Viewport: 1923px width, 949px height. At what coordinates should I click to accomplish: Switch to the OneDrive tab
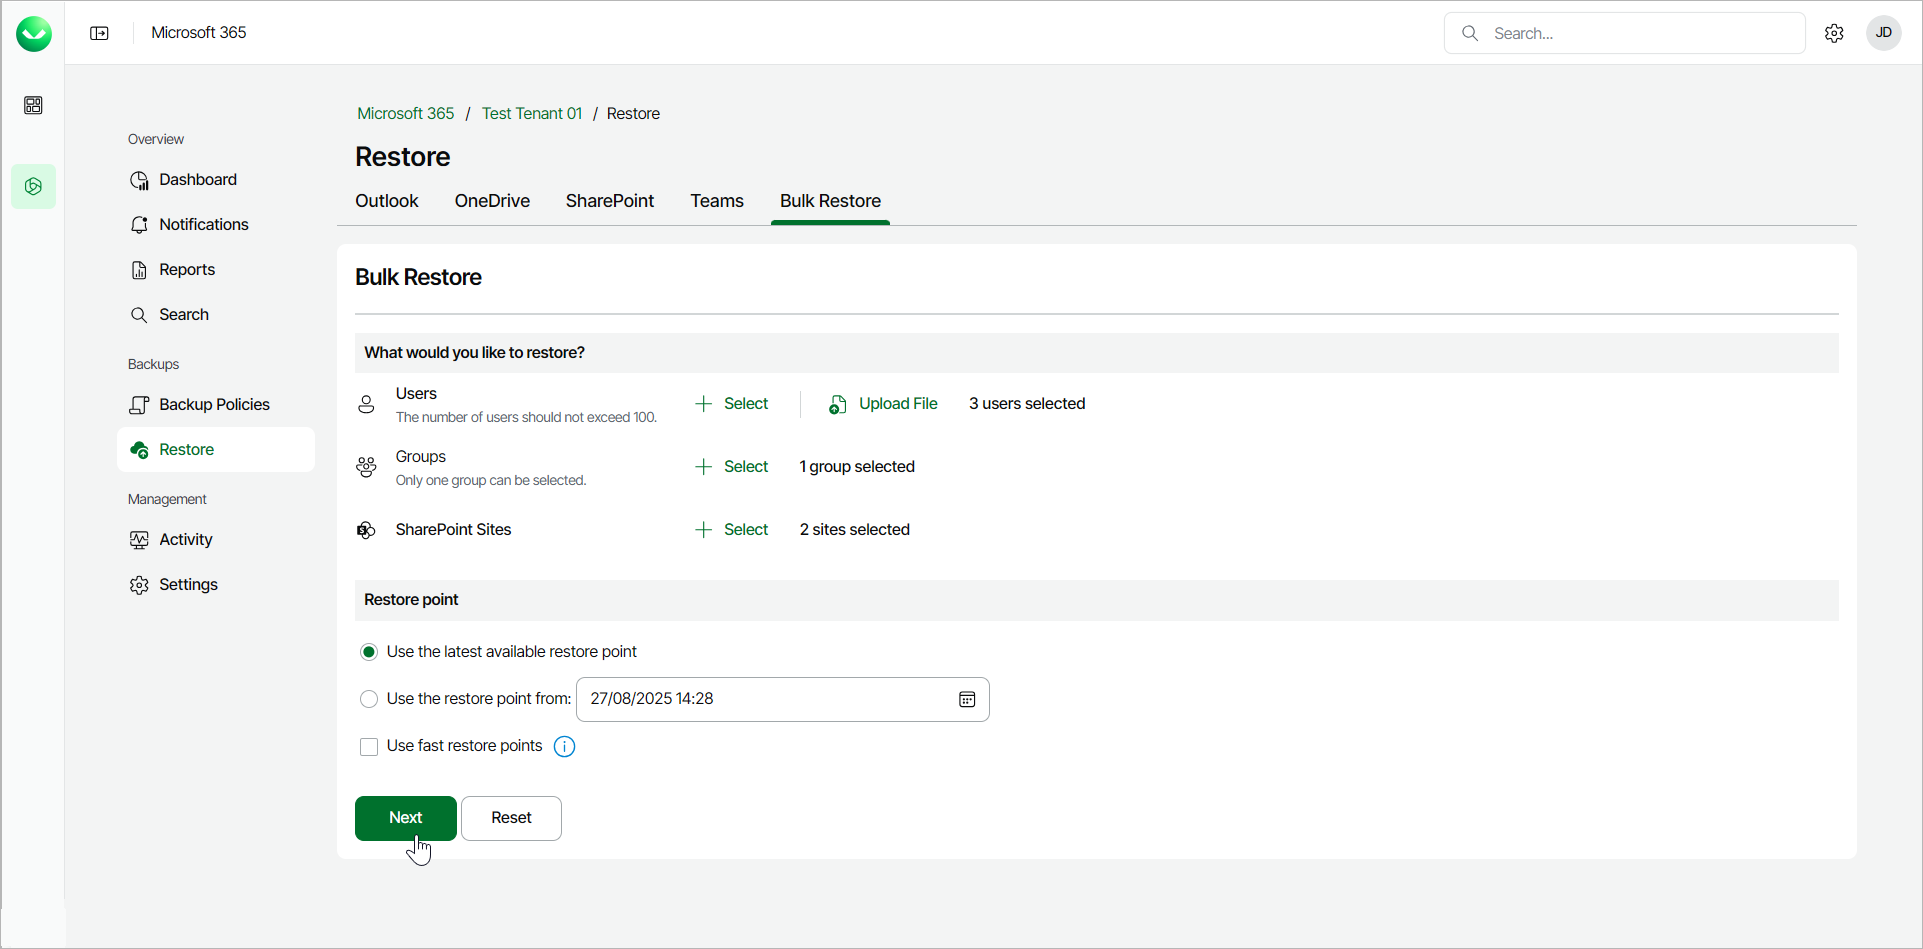[492, 201]
